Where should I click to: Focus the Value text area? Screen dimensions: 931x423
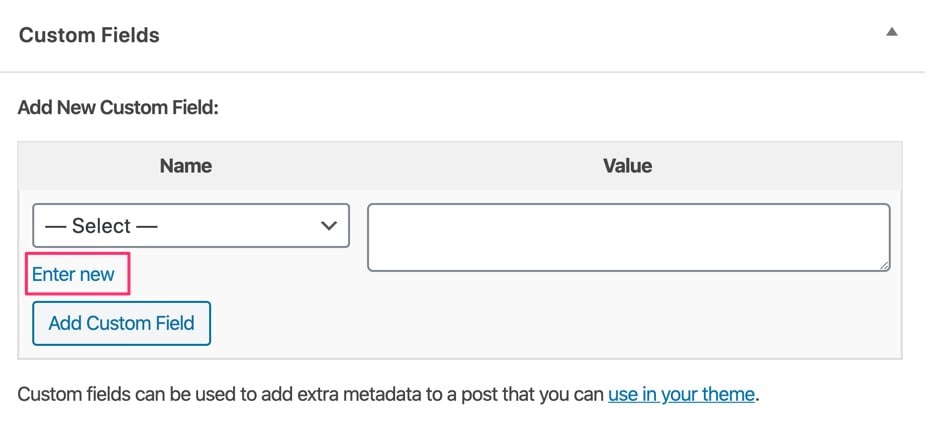pos(628,237)
